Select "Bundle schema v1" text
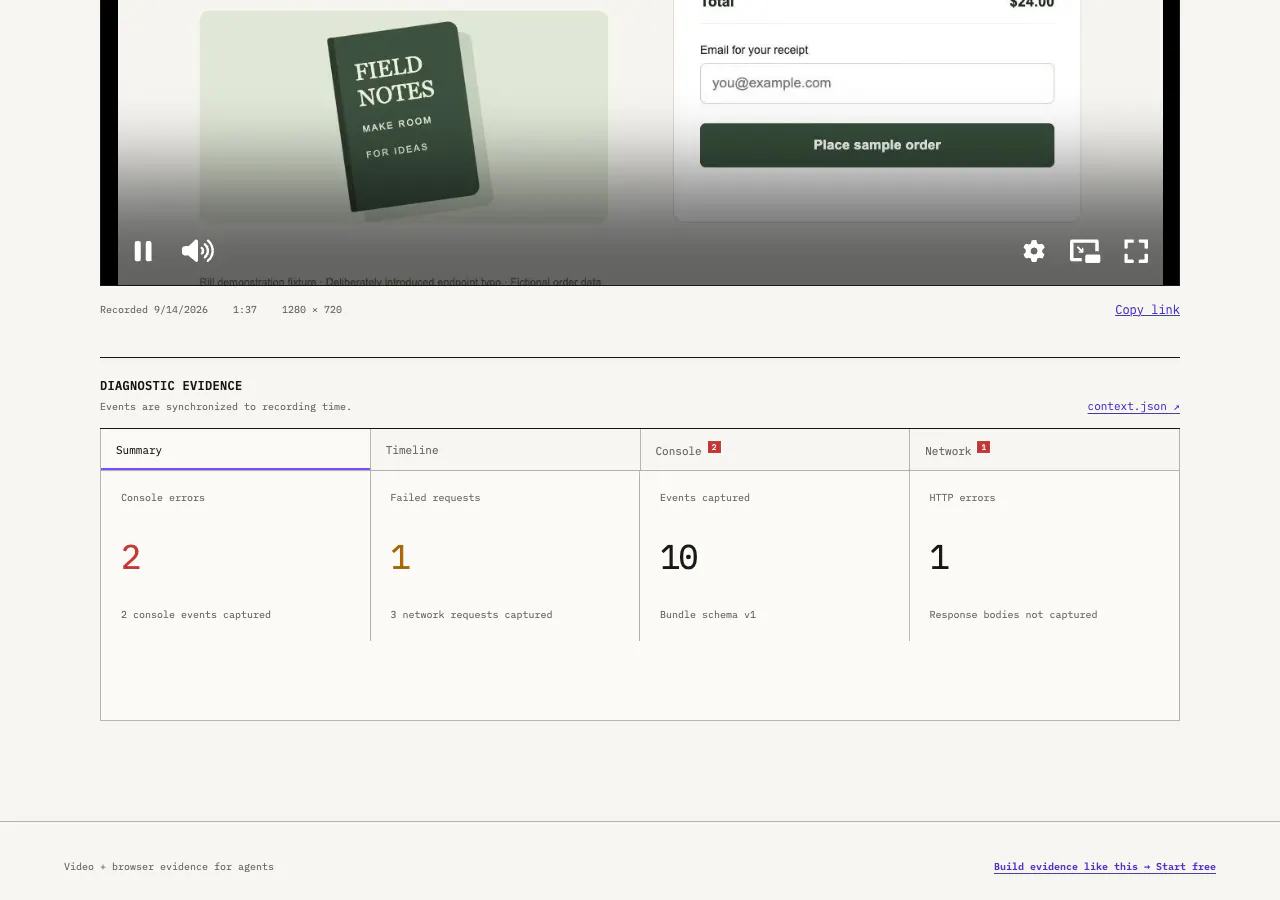Screen dimensions: 1280x900 click(708, 615)
